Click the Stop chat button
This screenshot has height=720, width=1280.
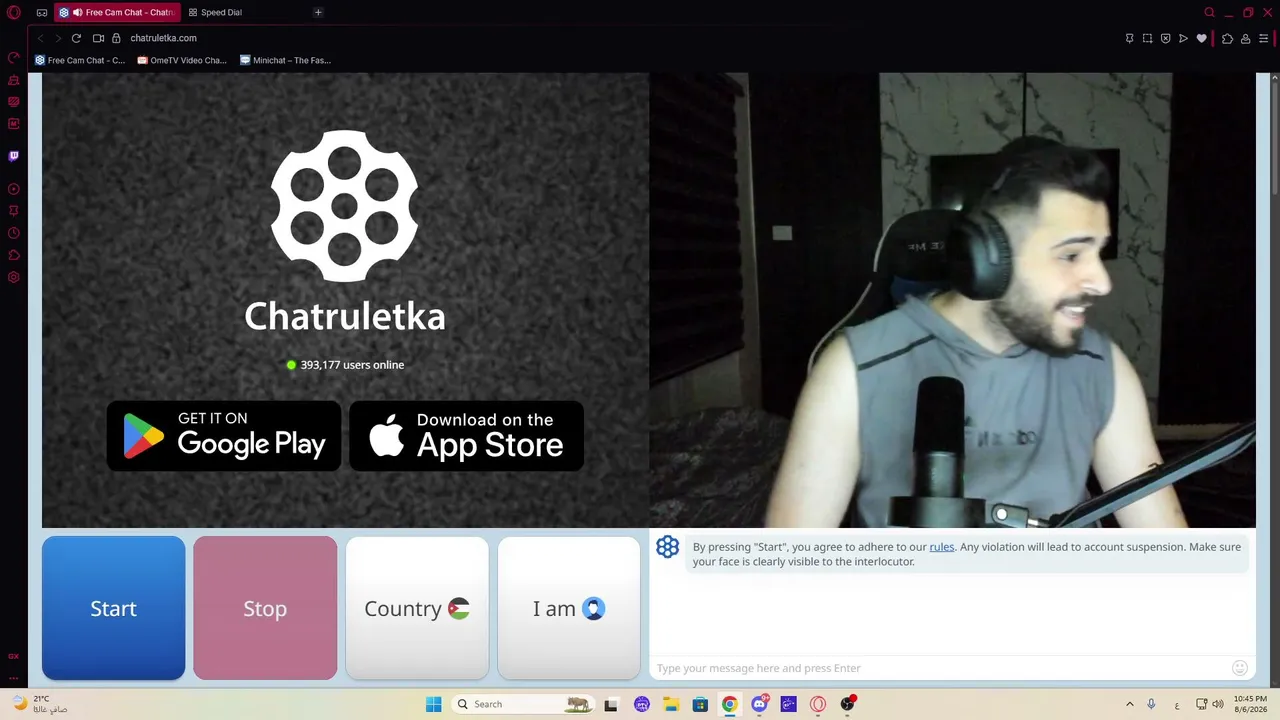click(265, 608)
